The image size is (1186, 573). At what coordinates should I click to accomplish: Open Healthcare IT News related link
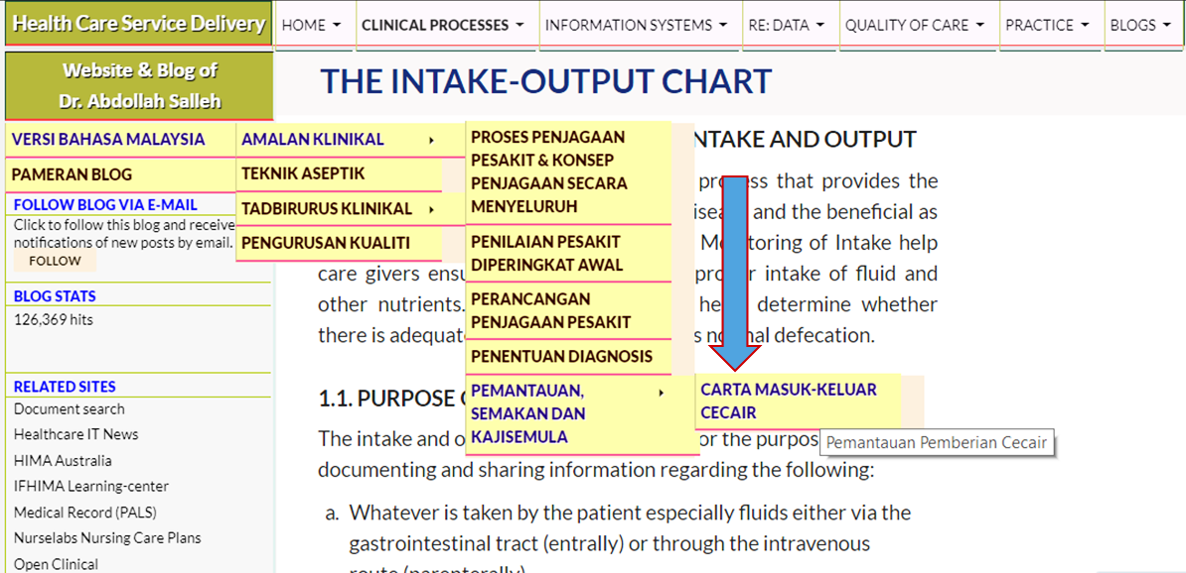point(76,434)
